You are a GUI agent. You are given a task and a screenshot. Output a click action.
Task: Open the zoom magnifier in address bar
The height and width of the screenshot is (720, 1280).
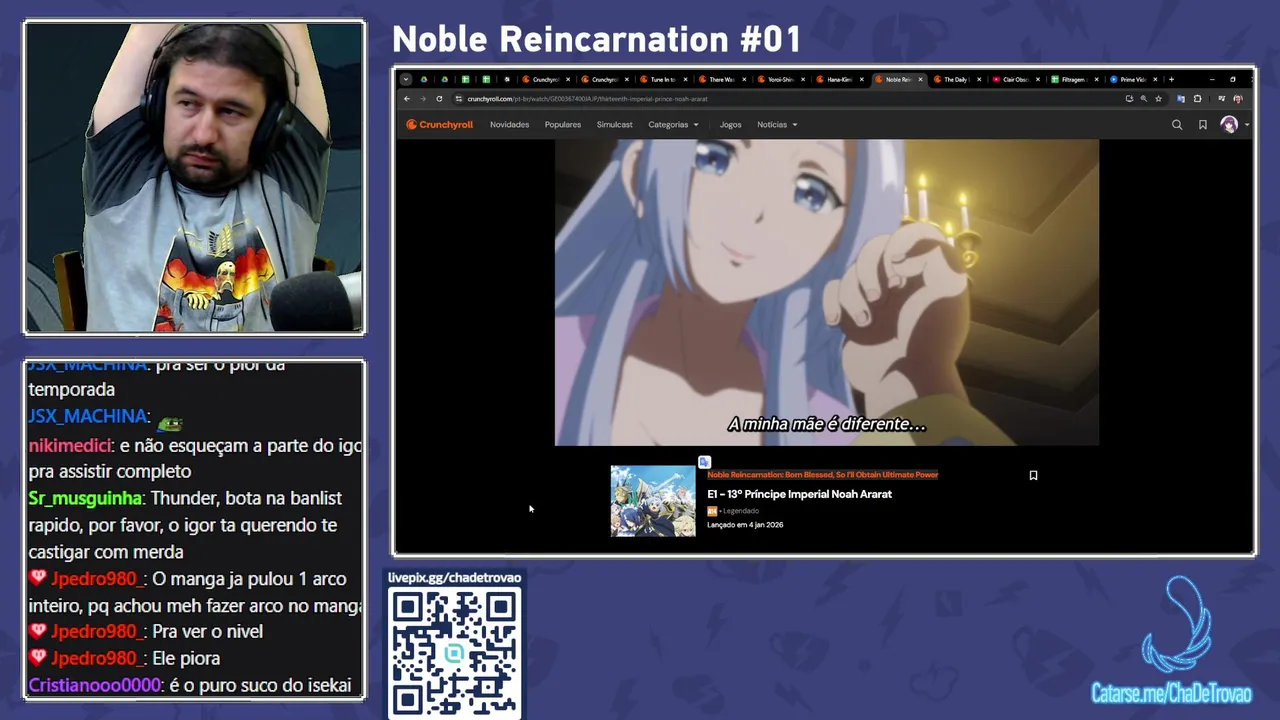(x=1144, y=99)
